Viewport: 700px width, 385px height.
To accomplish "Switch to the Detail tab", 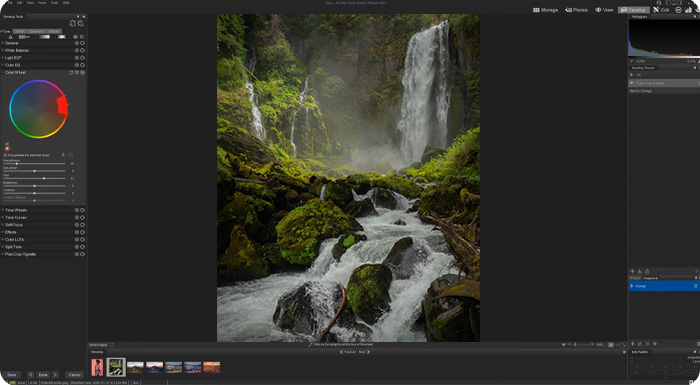I will [x=19, y=31].
